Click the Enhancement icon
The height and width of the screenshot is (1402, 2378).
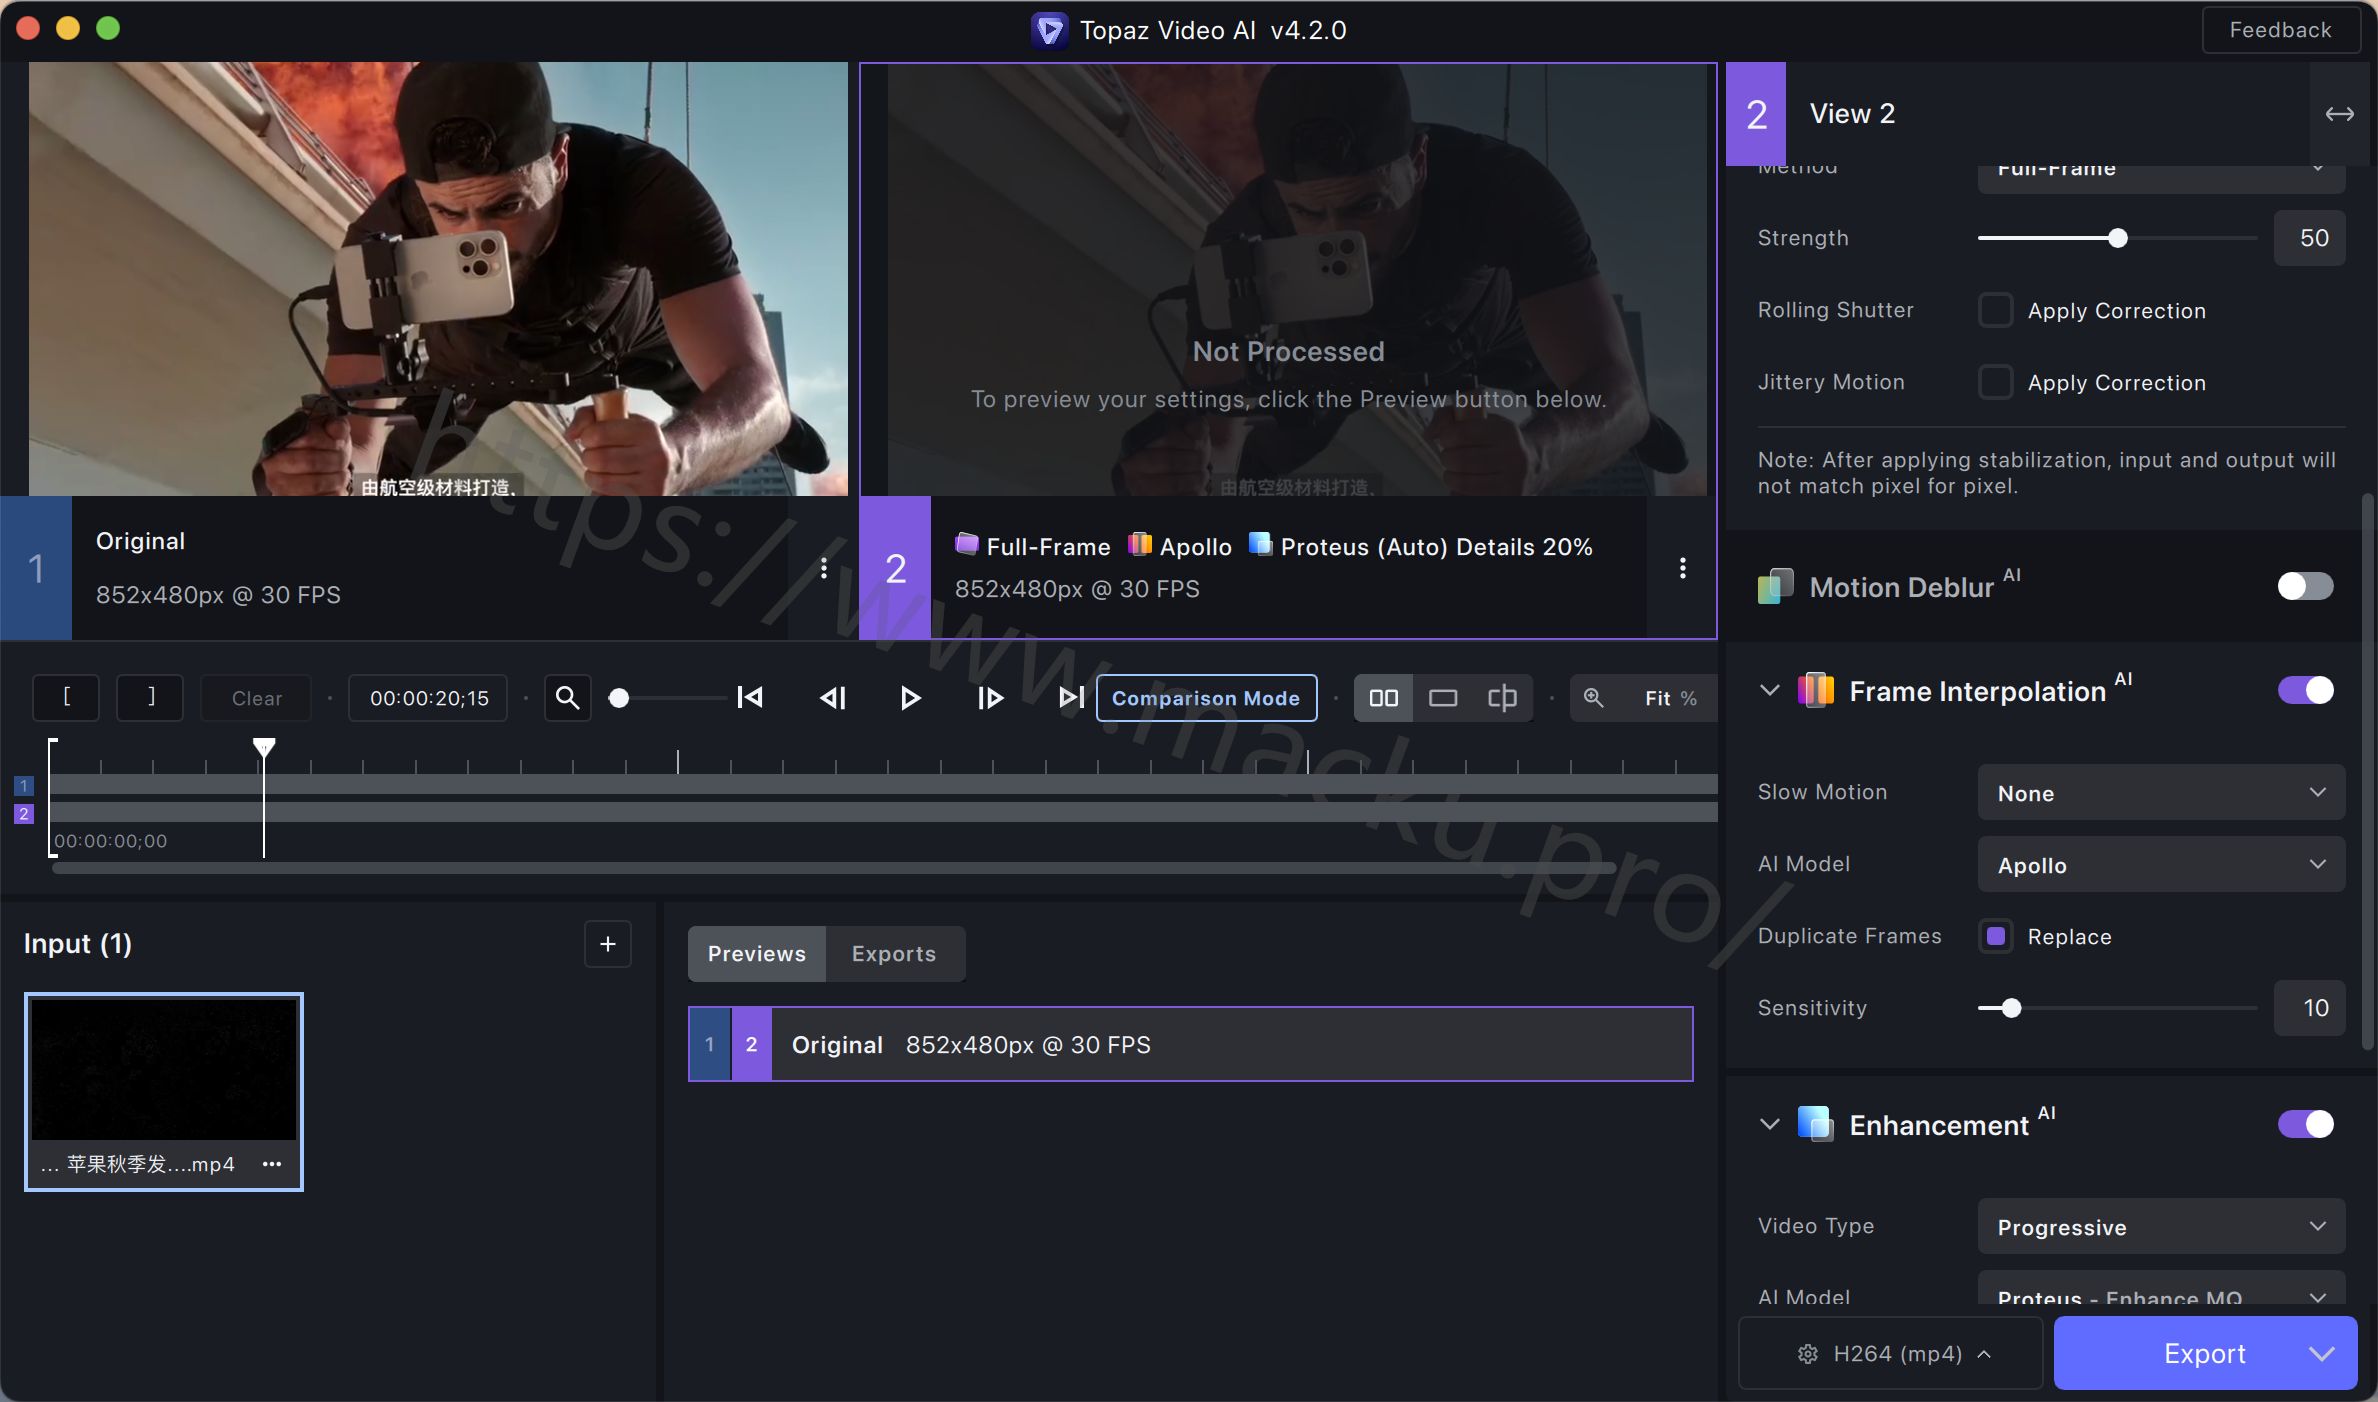[x=1816, y=1125]
